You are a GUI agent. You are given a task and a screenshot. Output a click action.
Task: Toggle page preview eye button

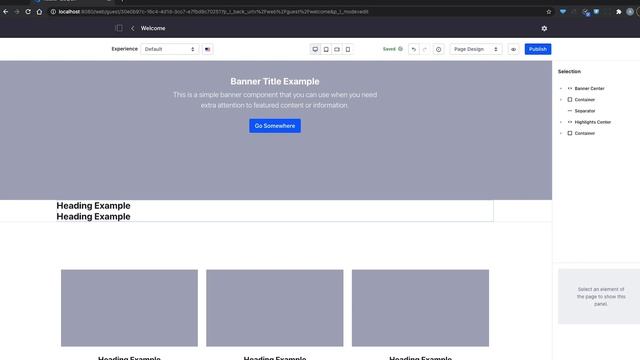pyautogui.click(x=513, y=49)
